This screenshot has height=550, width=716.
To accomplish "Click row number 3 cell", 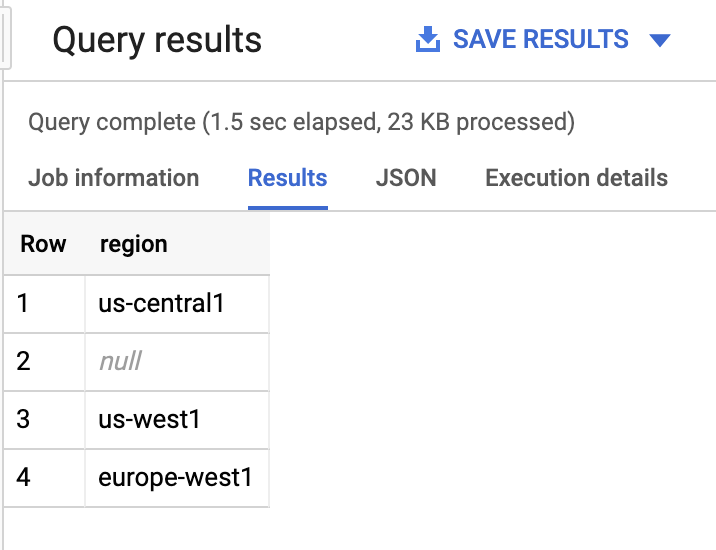I will coord(44,420).
